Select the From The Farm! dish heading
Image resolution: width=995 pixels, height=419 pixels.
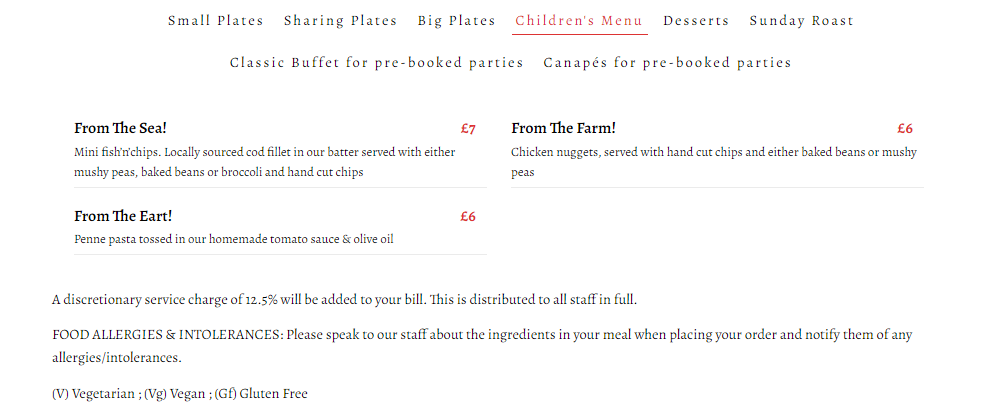tap(563, 128)
